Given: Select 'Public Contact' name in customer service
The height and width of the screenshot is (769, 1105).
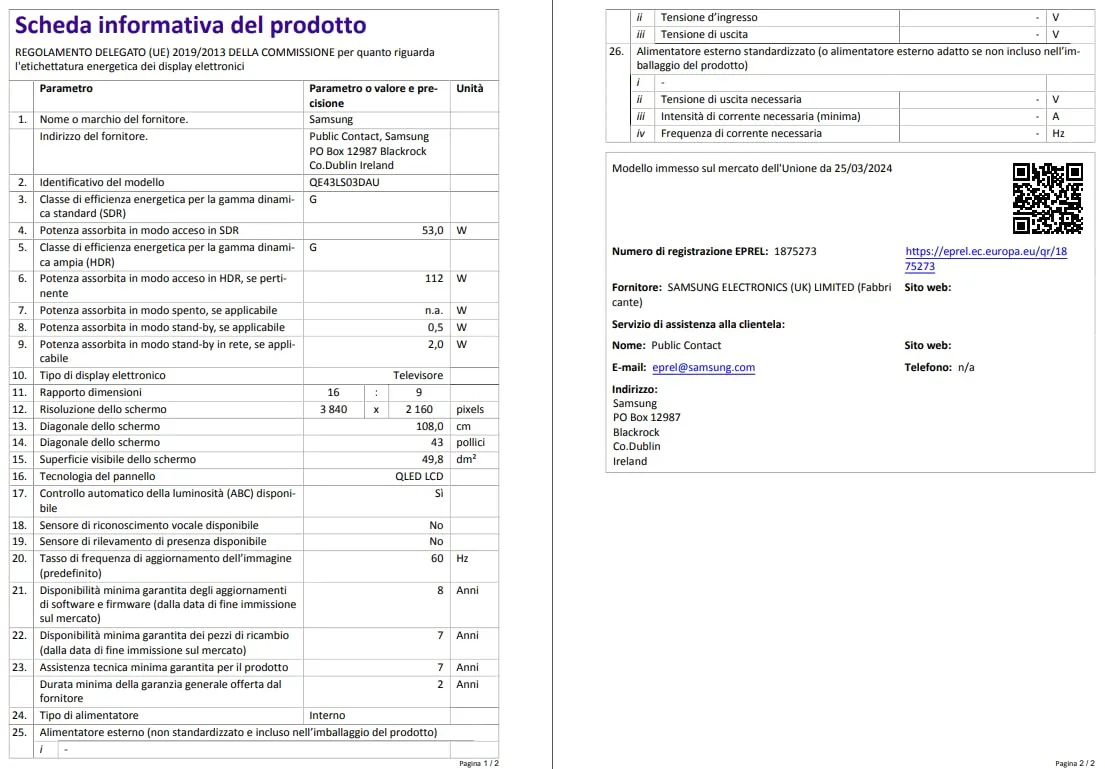Looking at the screenshot, I should (686, 345).
